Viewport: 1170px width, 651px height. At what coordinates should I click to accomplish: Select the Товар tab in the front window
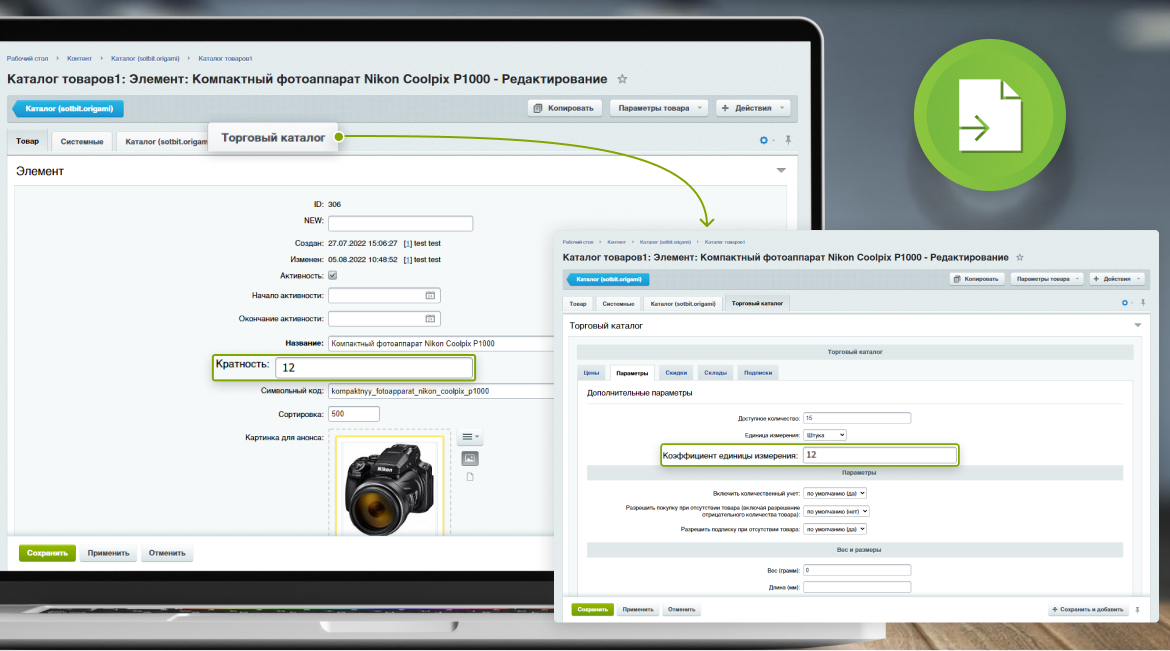tap(578, 304)
